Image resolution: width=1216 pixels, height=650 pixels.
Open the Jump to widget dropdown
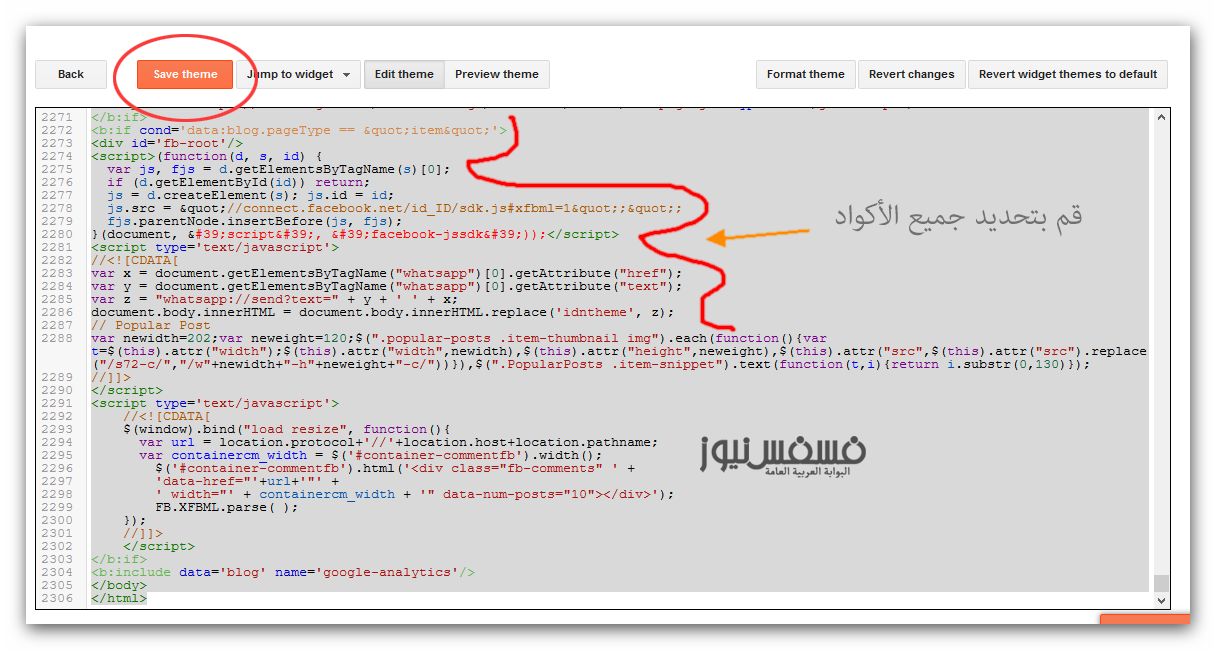[x=297, y=74]
